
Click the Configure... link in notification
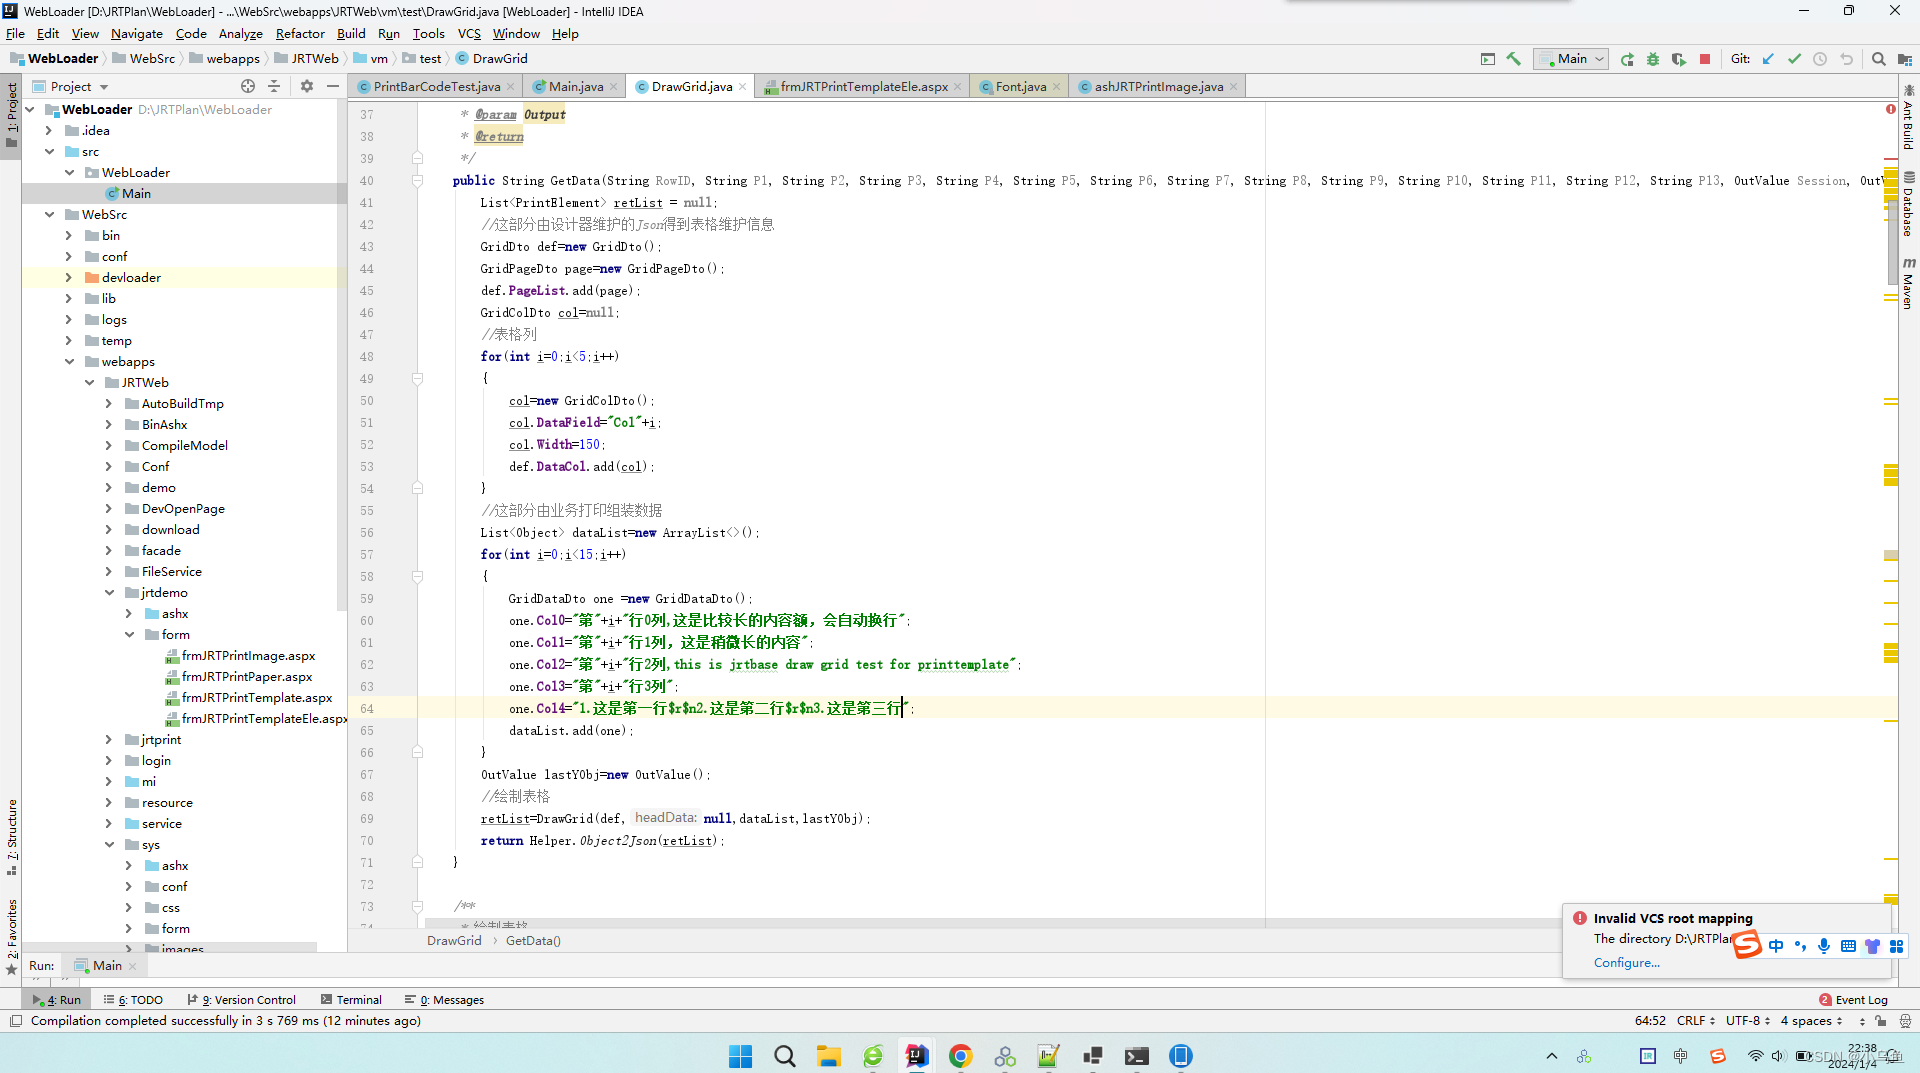(x=1627, y=962)
